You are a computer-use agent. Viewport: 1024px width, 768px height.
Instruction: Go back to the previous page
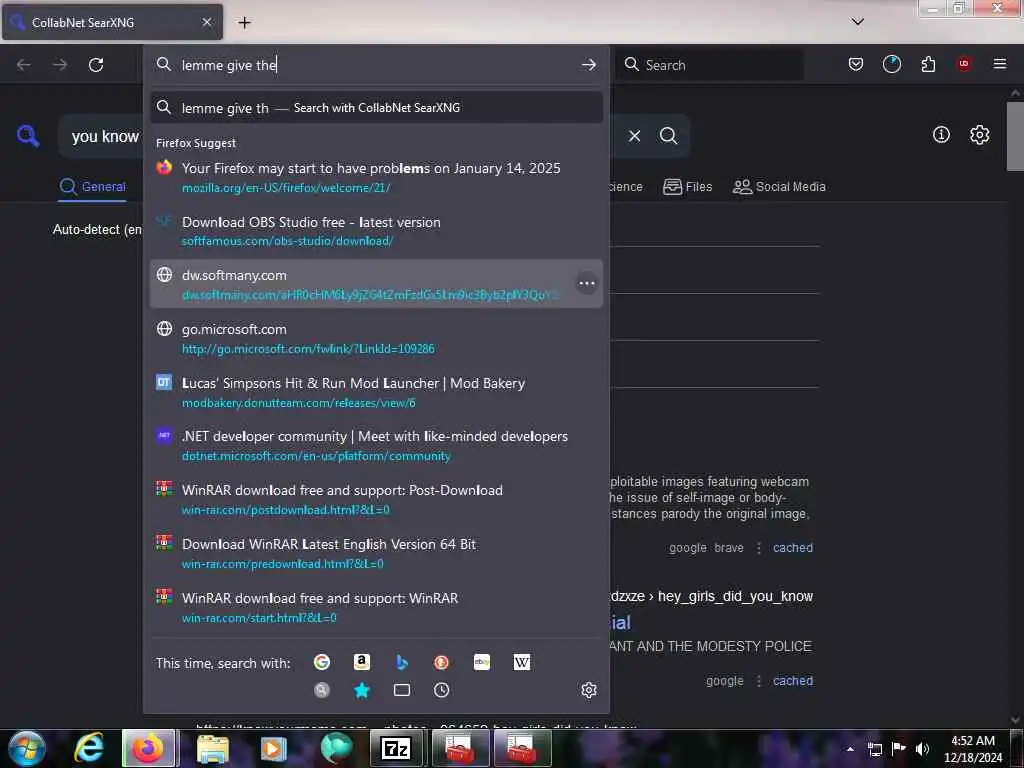click(24, 65)
